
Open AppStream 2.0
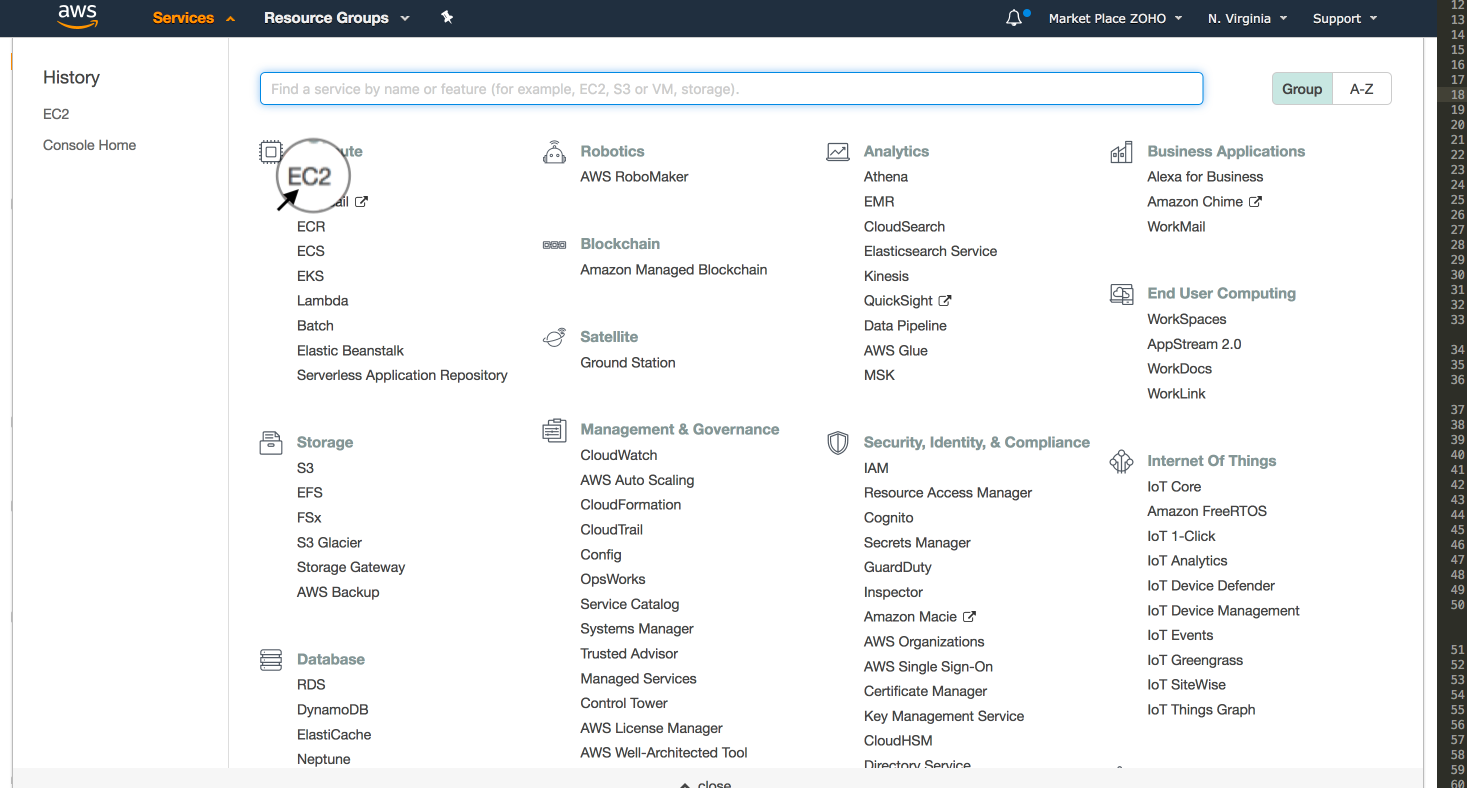point(1194,344)
